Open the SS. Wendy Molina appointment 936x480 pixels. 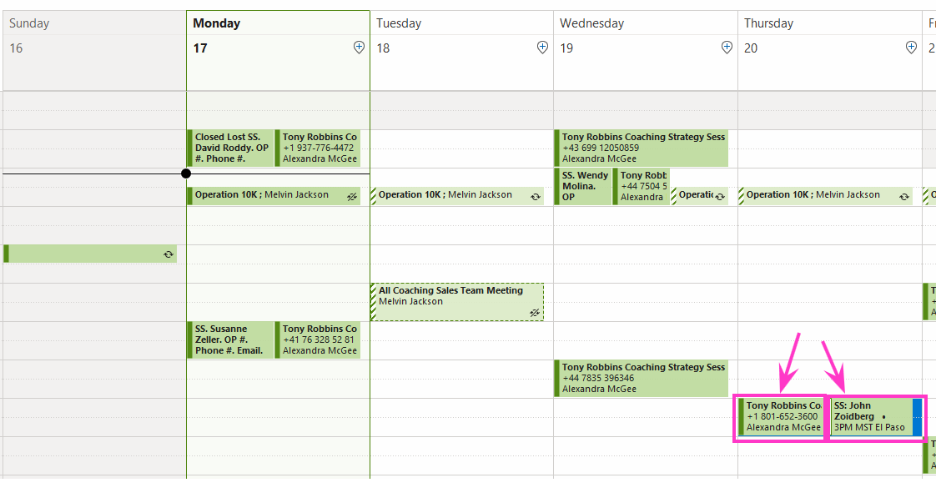coord(583,186)
